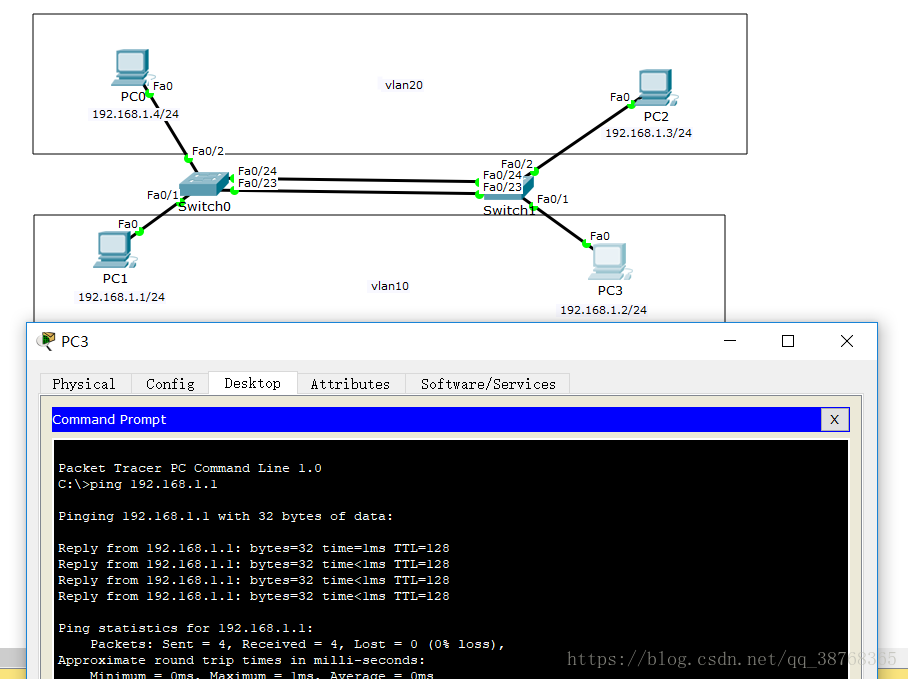
Task: Select the PC0 computer icon
Action: point(133,68)
